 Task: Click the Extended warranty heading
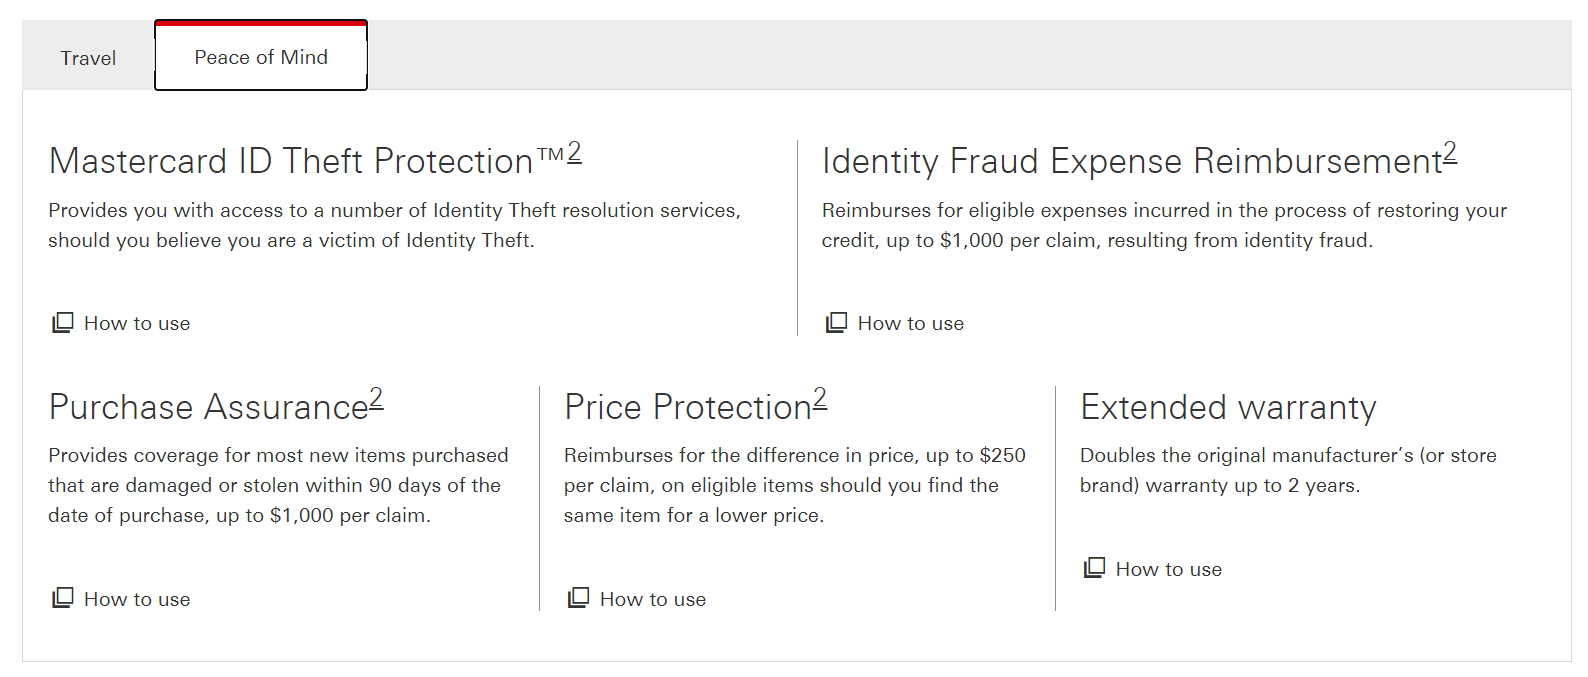tap(1228, 407)
